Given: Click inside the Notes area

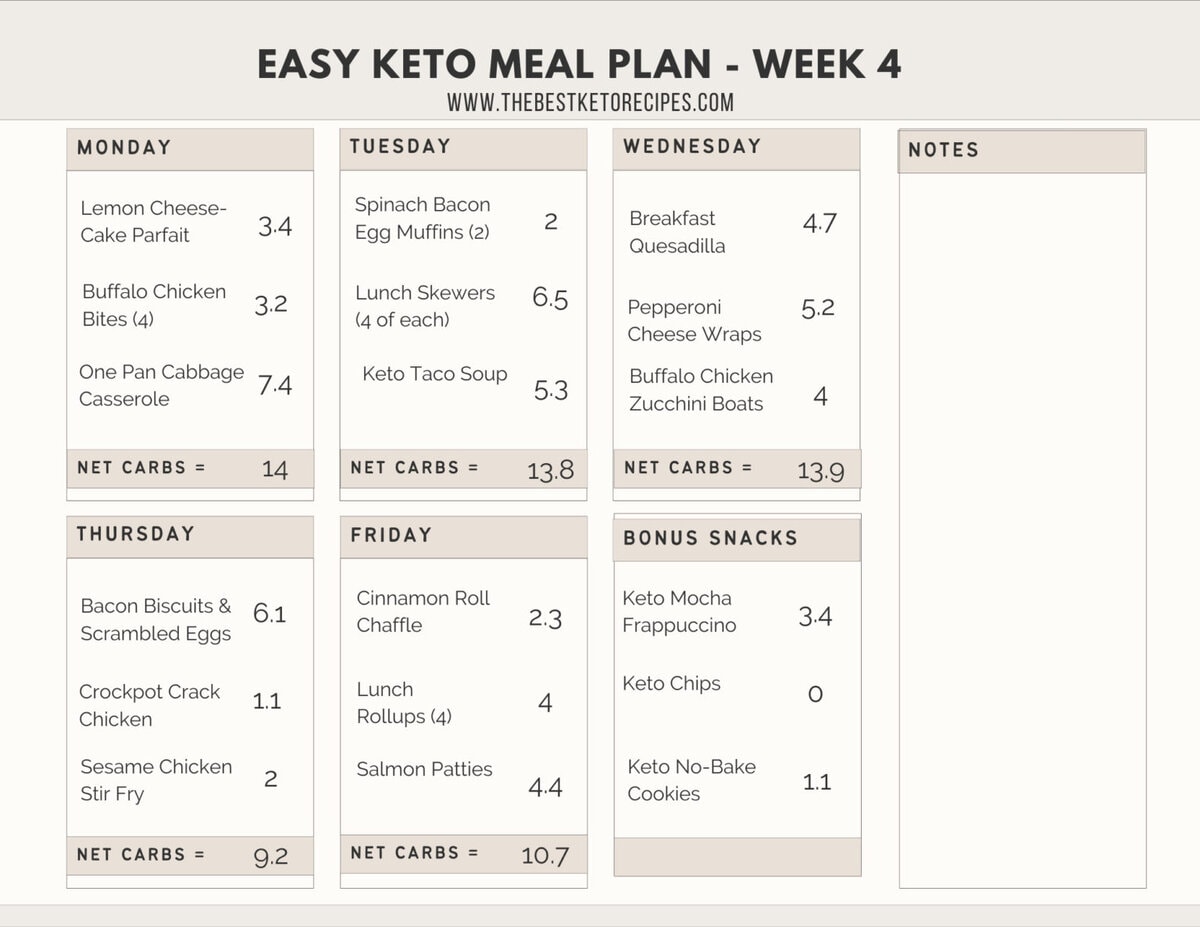Looking at the screenshot, I should click(1022, 530).
